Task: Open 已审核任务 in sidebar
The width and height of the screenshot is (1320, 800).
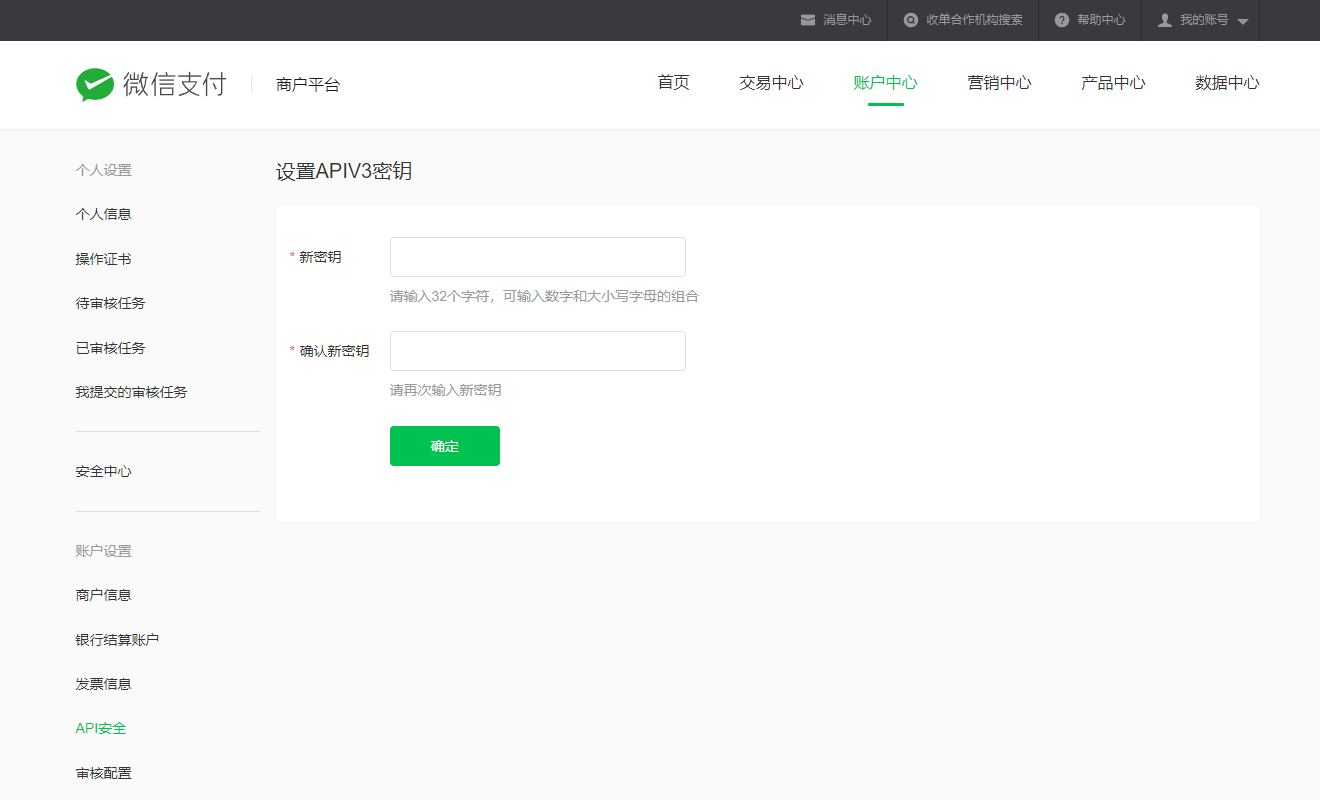Action: 110,348
